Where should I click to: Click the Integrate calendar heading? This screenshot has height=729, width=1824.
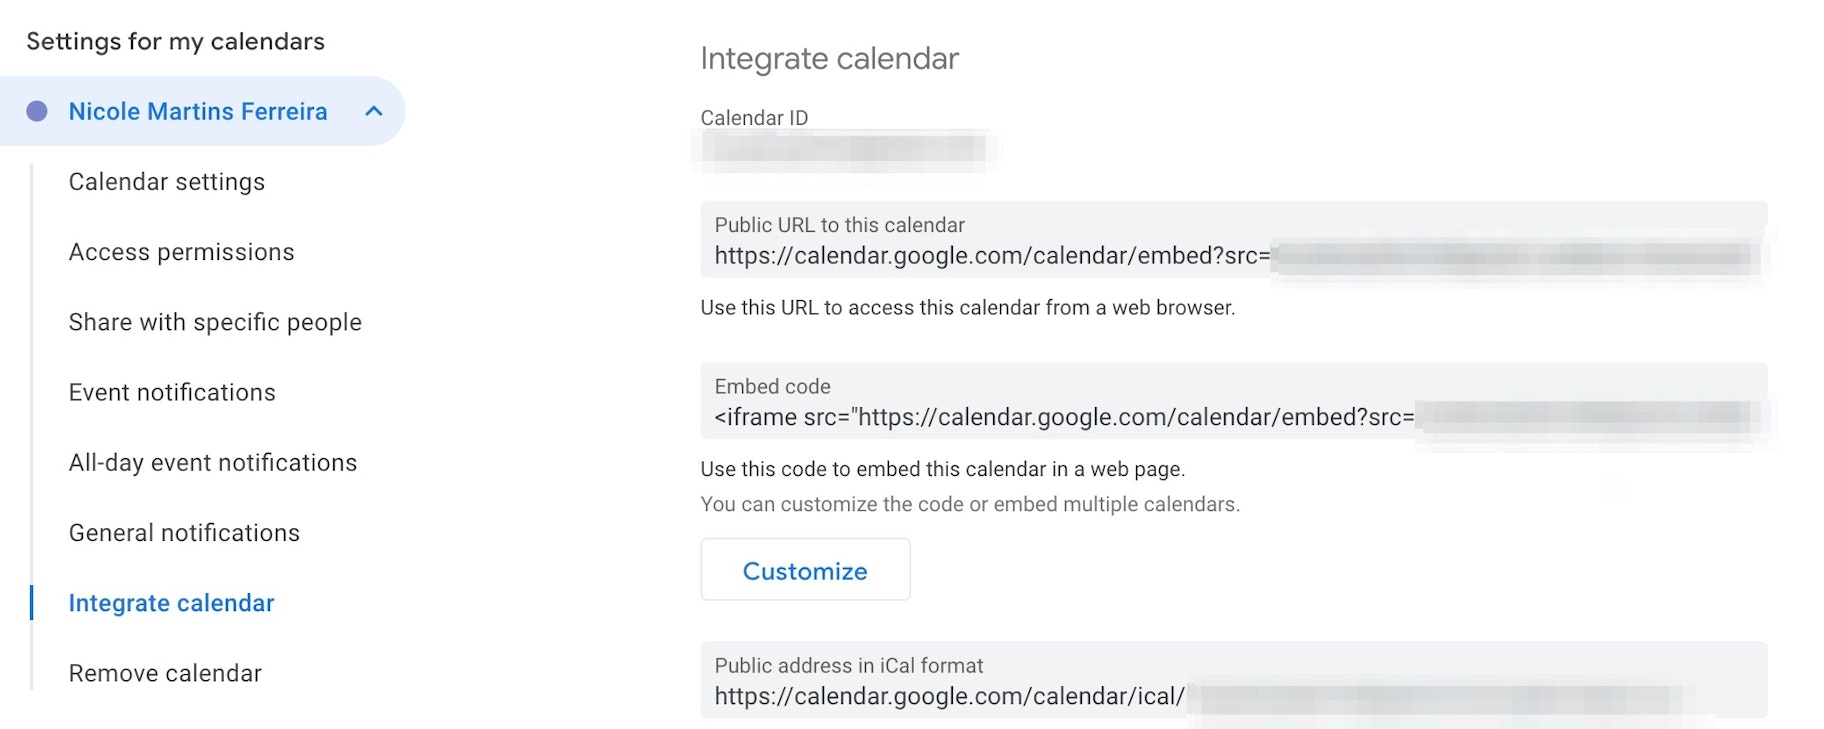(829, 58)
